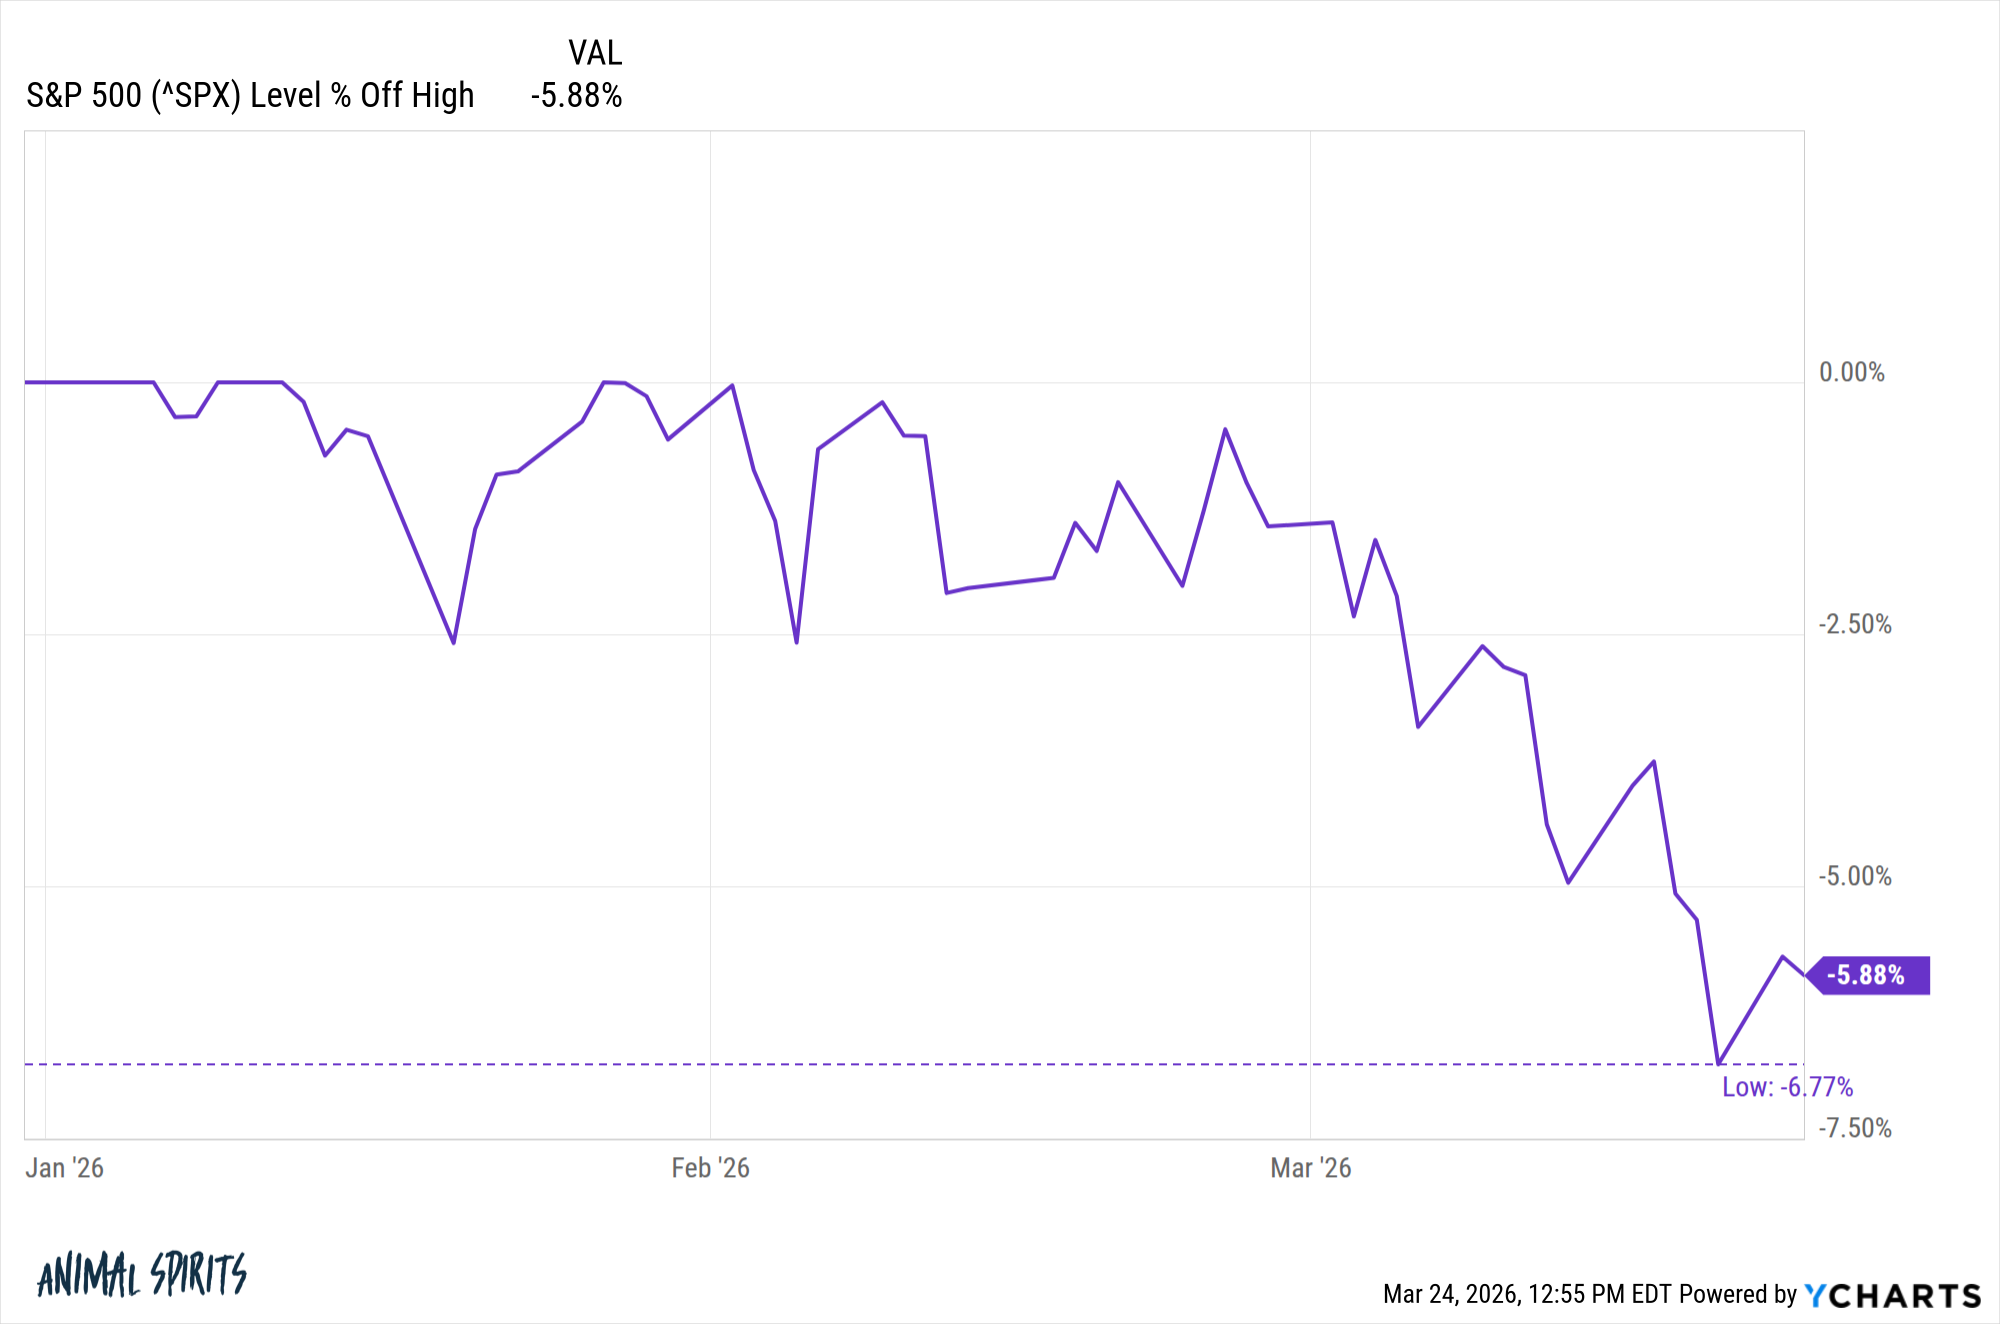Click the Jan '26 x-axis label
2000x1324 pixels.
[x=65, y=1168]
